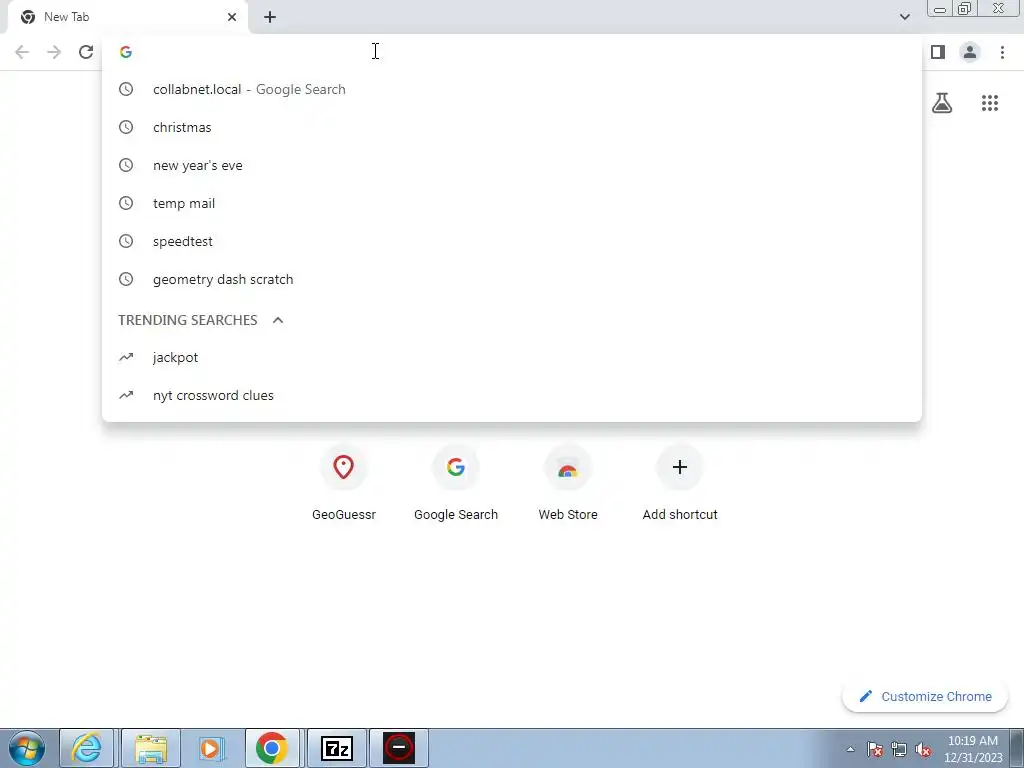Click the clock icon beside christmas
1024x768 pixels.
(126, 127)
